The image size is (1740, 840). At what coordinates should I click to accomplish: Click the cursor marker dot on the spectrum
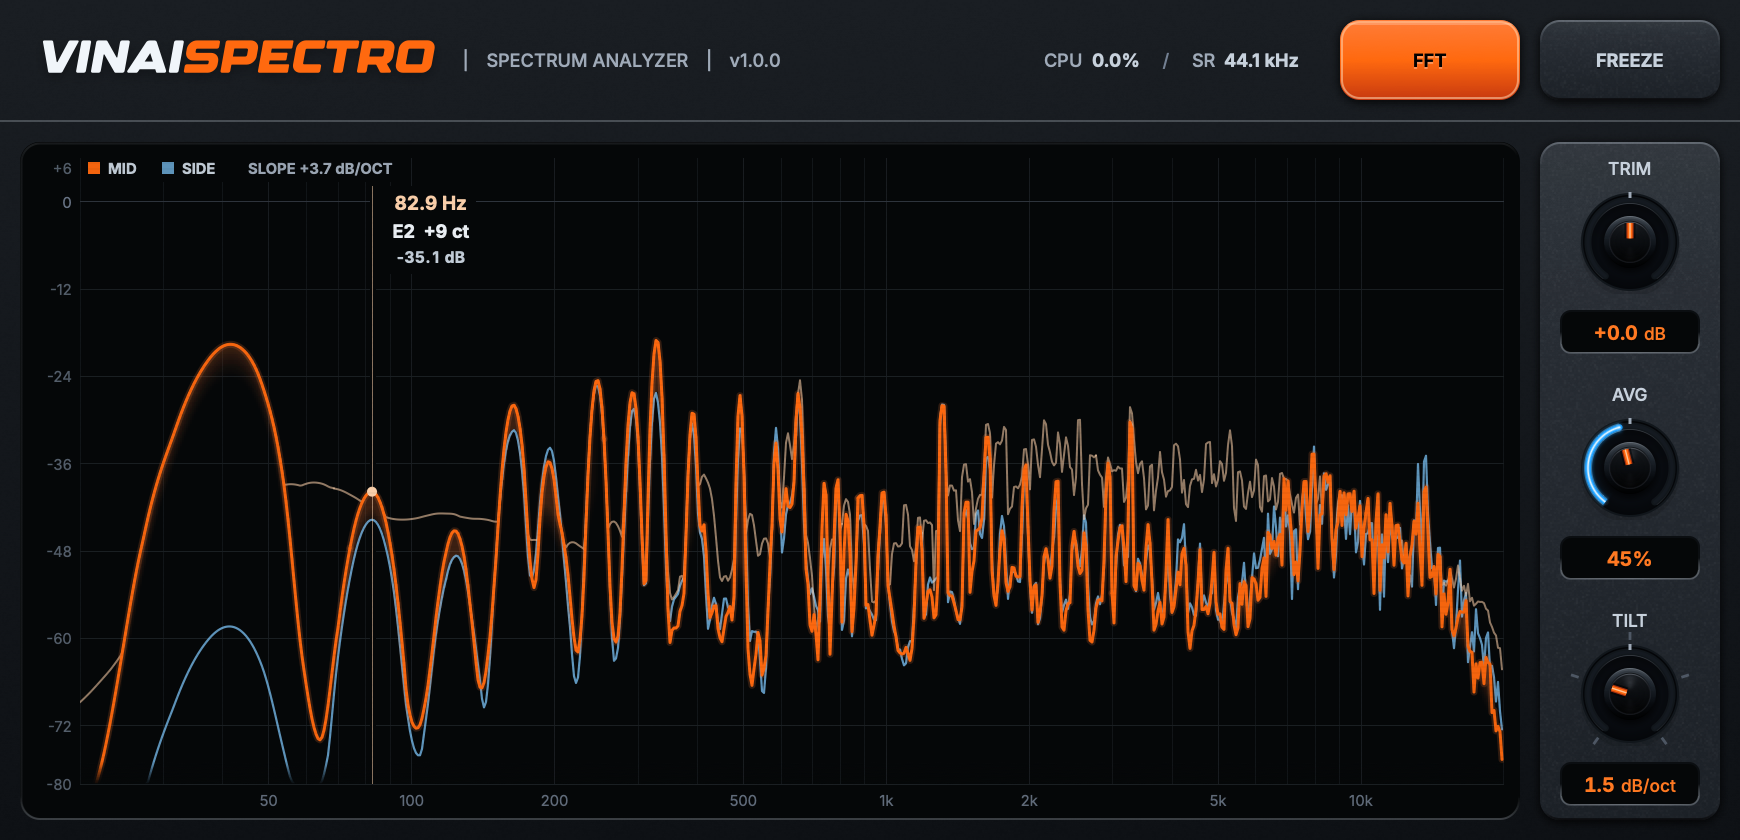(x=372, y=492)
